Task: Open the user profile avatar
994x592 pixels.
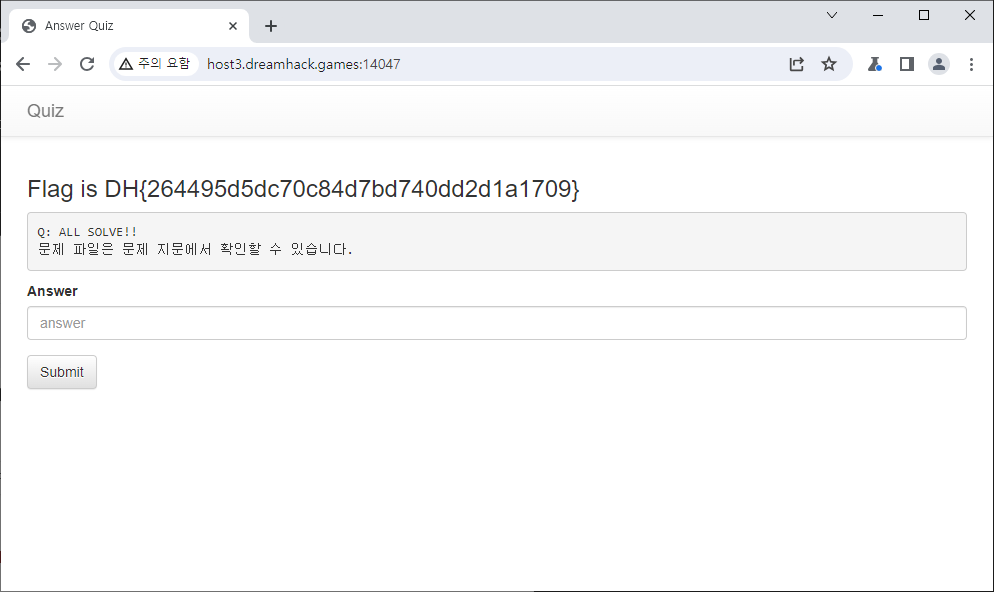Action: tap(939, 64)
